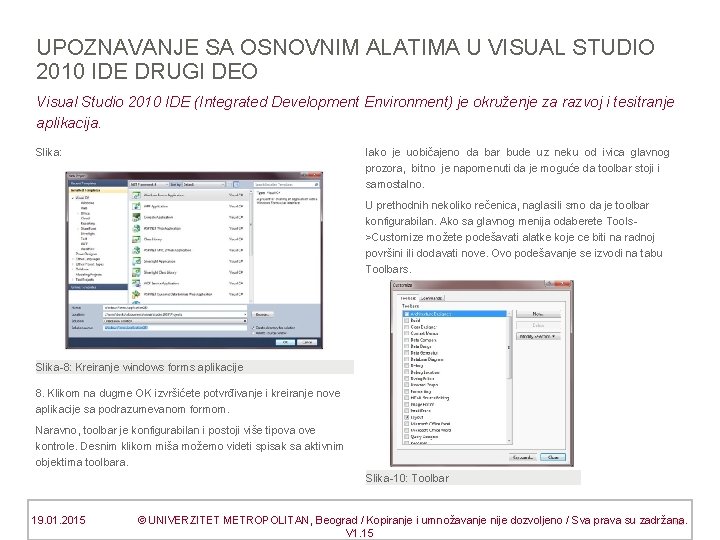The image size is (720, 540).
Task: Click Cancel in the New Project dialog
Action: tap(307, 342)
